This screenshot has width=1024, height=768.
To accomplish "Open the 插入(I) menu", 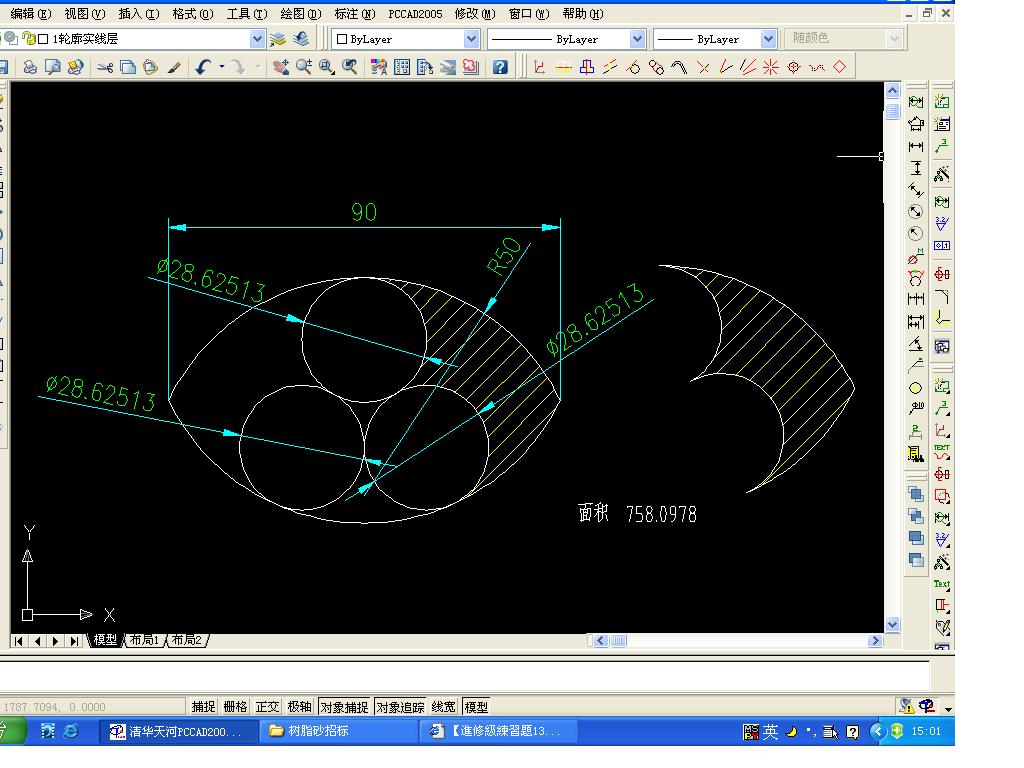I will (x=138, y=14).
